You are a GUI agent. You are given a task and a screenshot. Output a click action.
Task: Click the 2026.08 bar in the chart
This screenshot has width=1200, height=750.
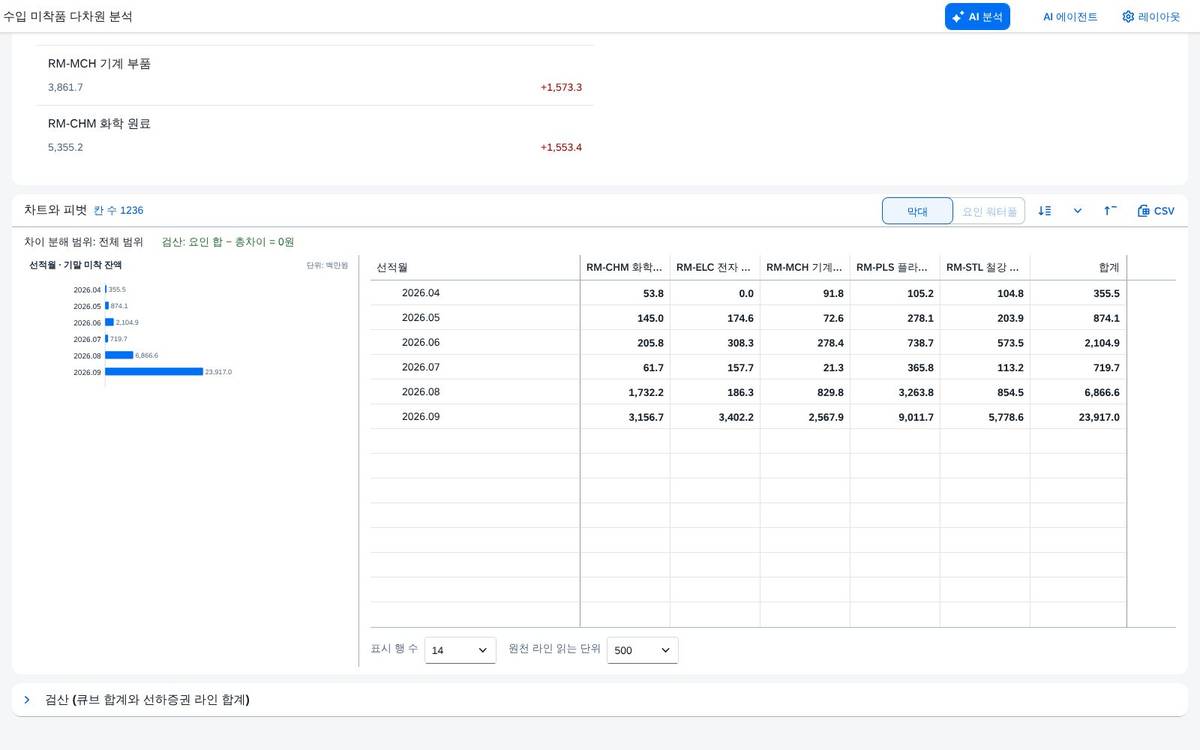click(119, 355)
